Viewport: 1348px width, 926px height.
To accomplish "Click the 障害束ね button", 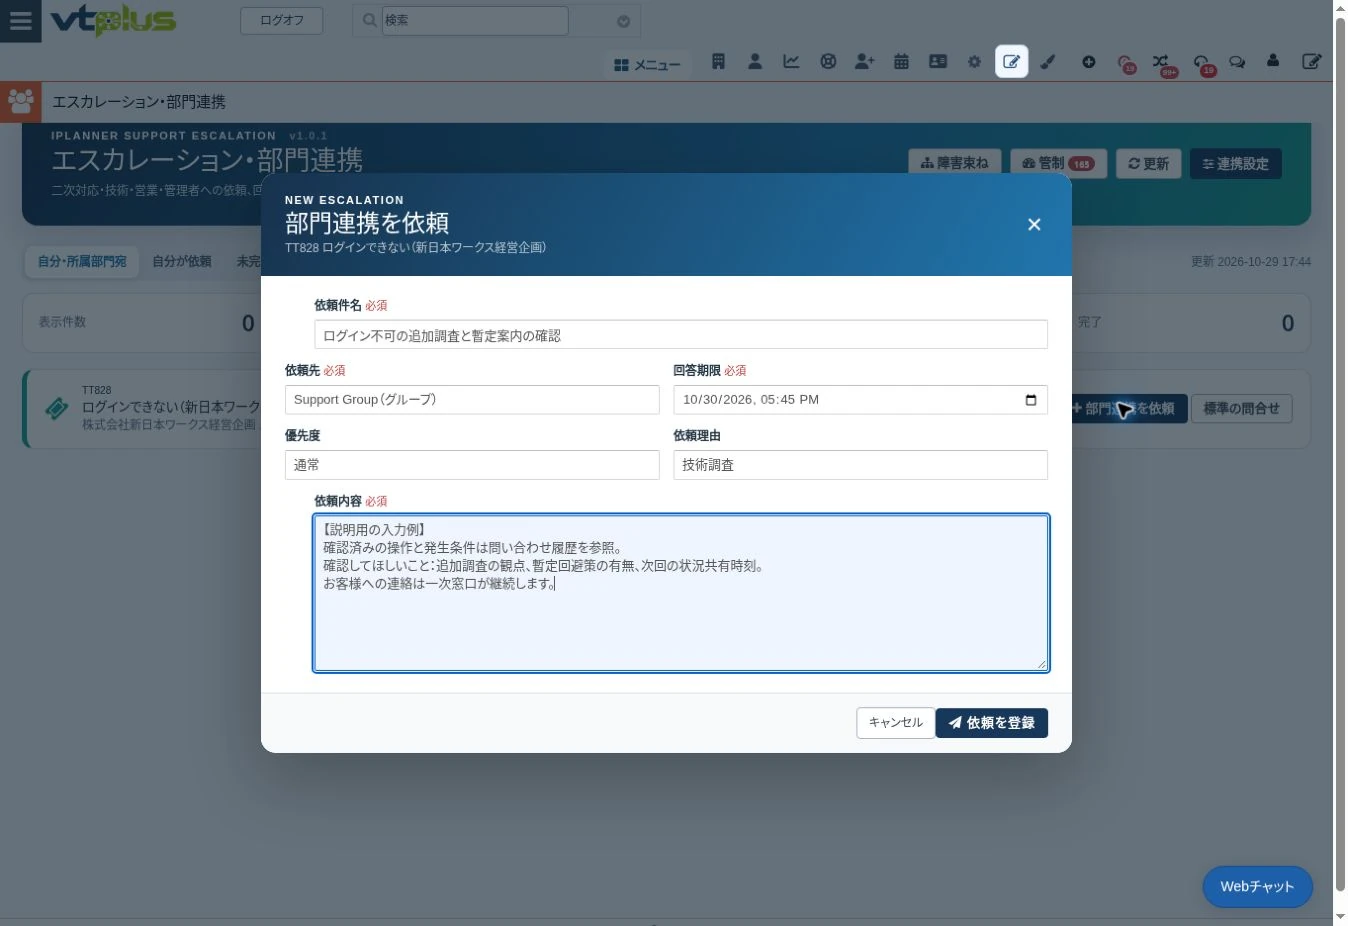I will pyautogui.click(x=954, y=164).
